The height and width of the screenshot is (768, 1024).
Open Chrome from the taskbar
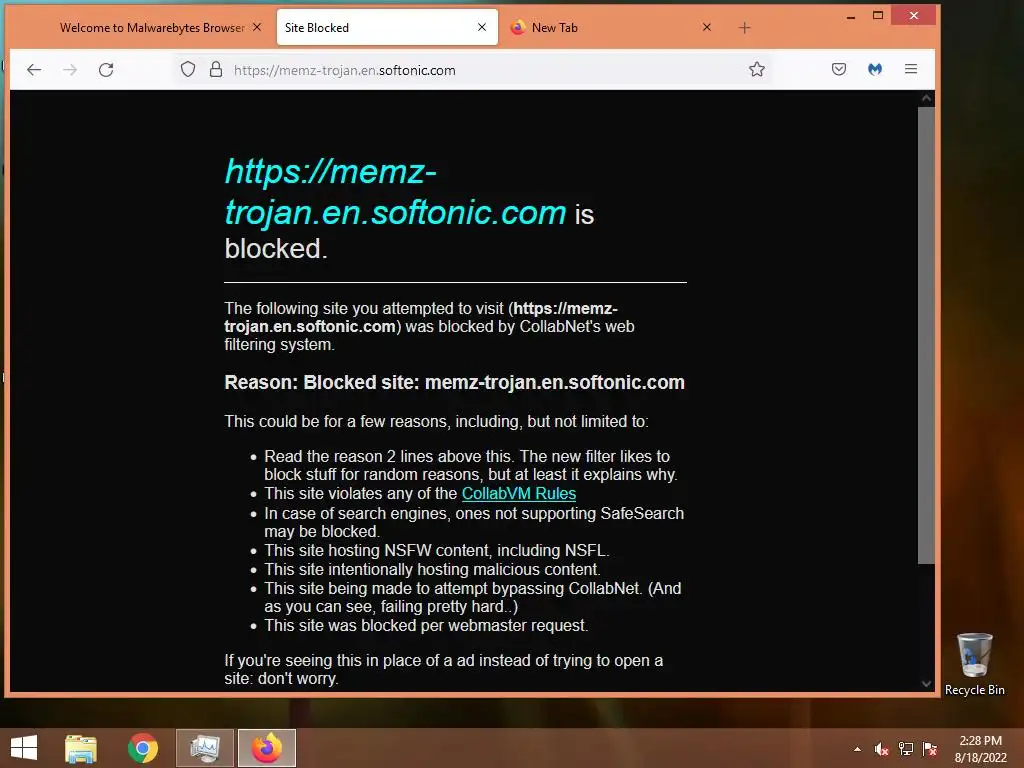point(142,748)
